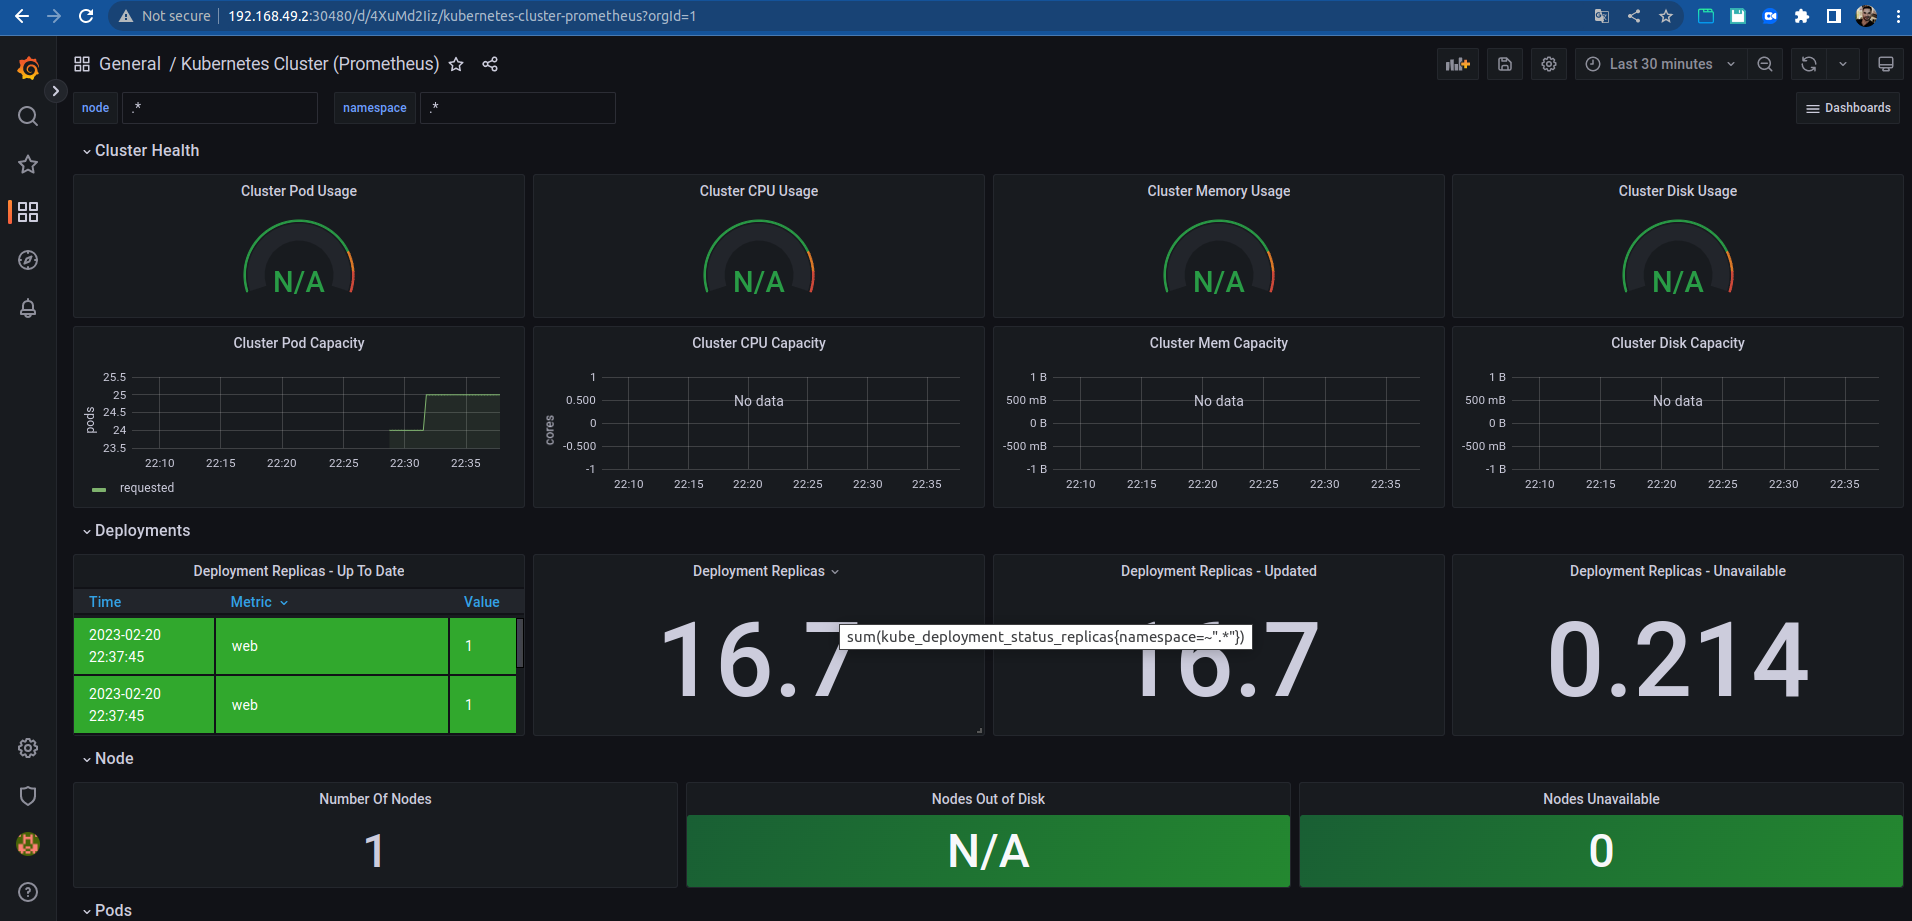Click the Dashboards links button
1912x921 pixels.
pos(1848,108)
